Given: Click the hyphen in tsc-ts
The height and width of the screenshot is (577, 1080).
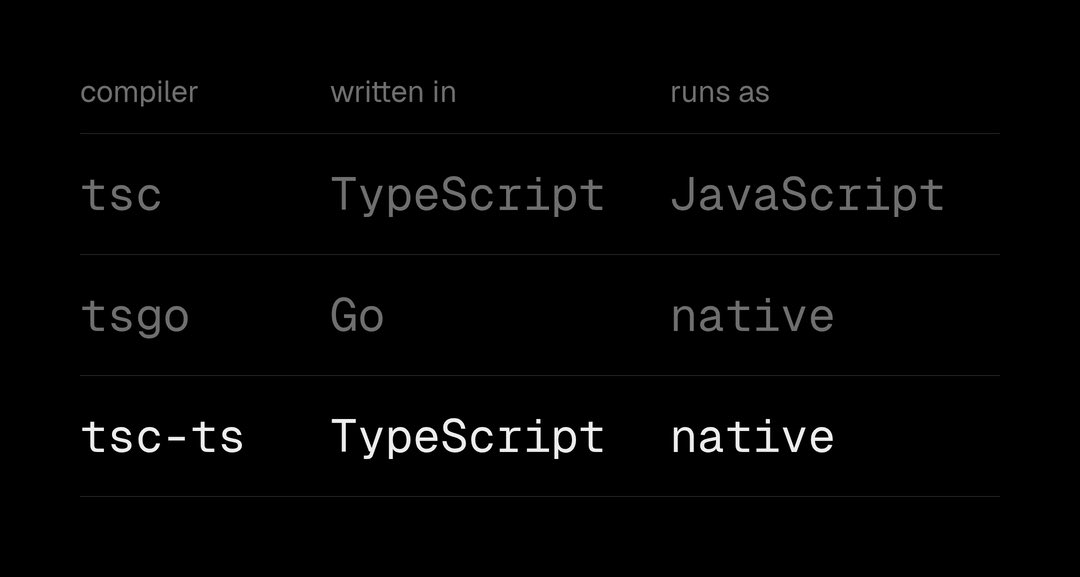Looking at the screenshot, I should click(176, 439).
